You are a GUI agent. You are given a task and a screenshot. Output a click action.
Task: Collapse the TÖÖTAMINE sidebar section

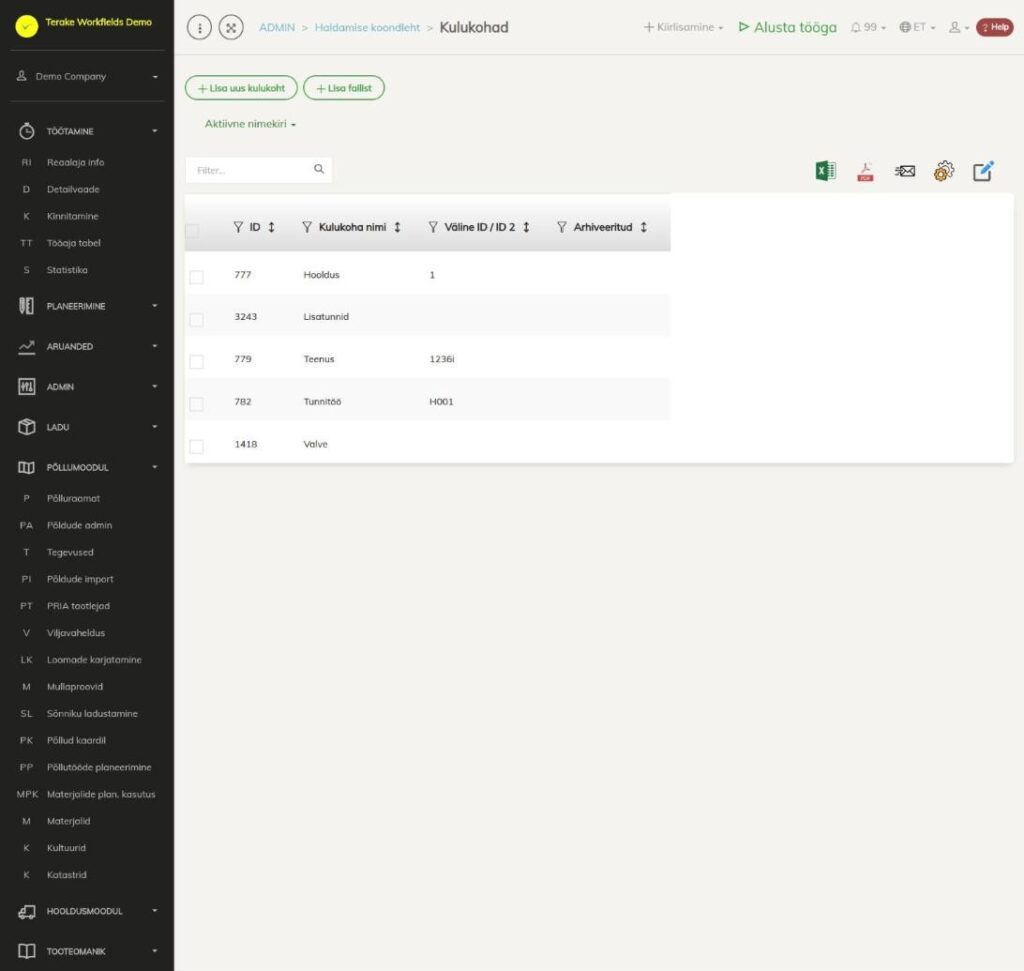(88, 131)
